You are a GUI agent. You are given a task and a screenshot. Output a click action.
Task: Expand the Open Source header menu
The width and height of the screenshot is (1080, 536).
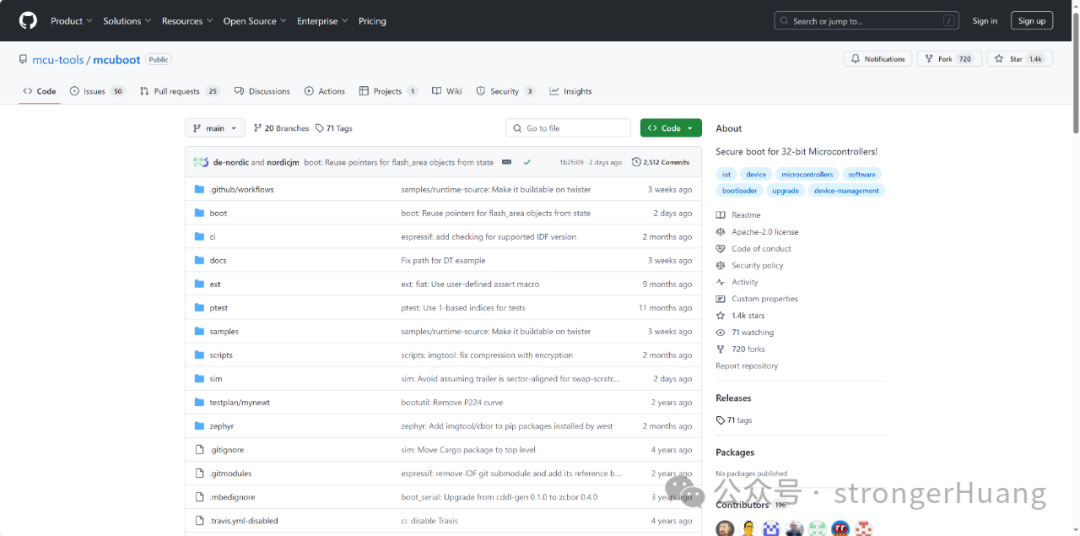click(x=254, y=21)
